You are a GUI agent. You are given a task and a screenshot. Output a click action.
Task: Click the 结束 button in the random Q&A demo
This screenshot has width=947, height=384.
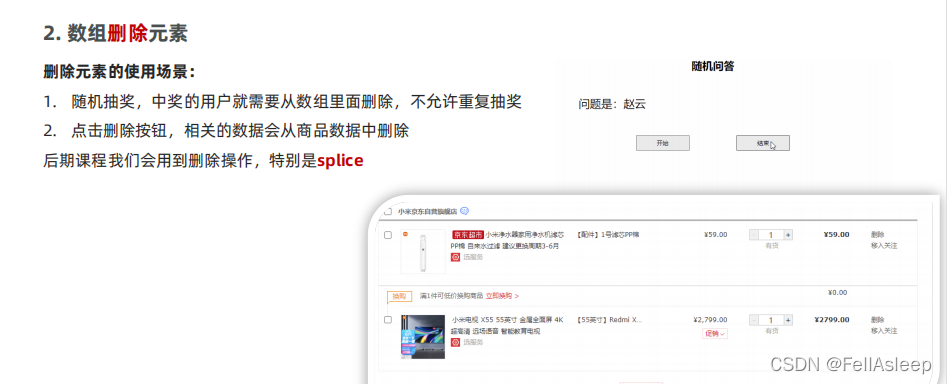coord(763,143)
